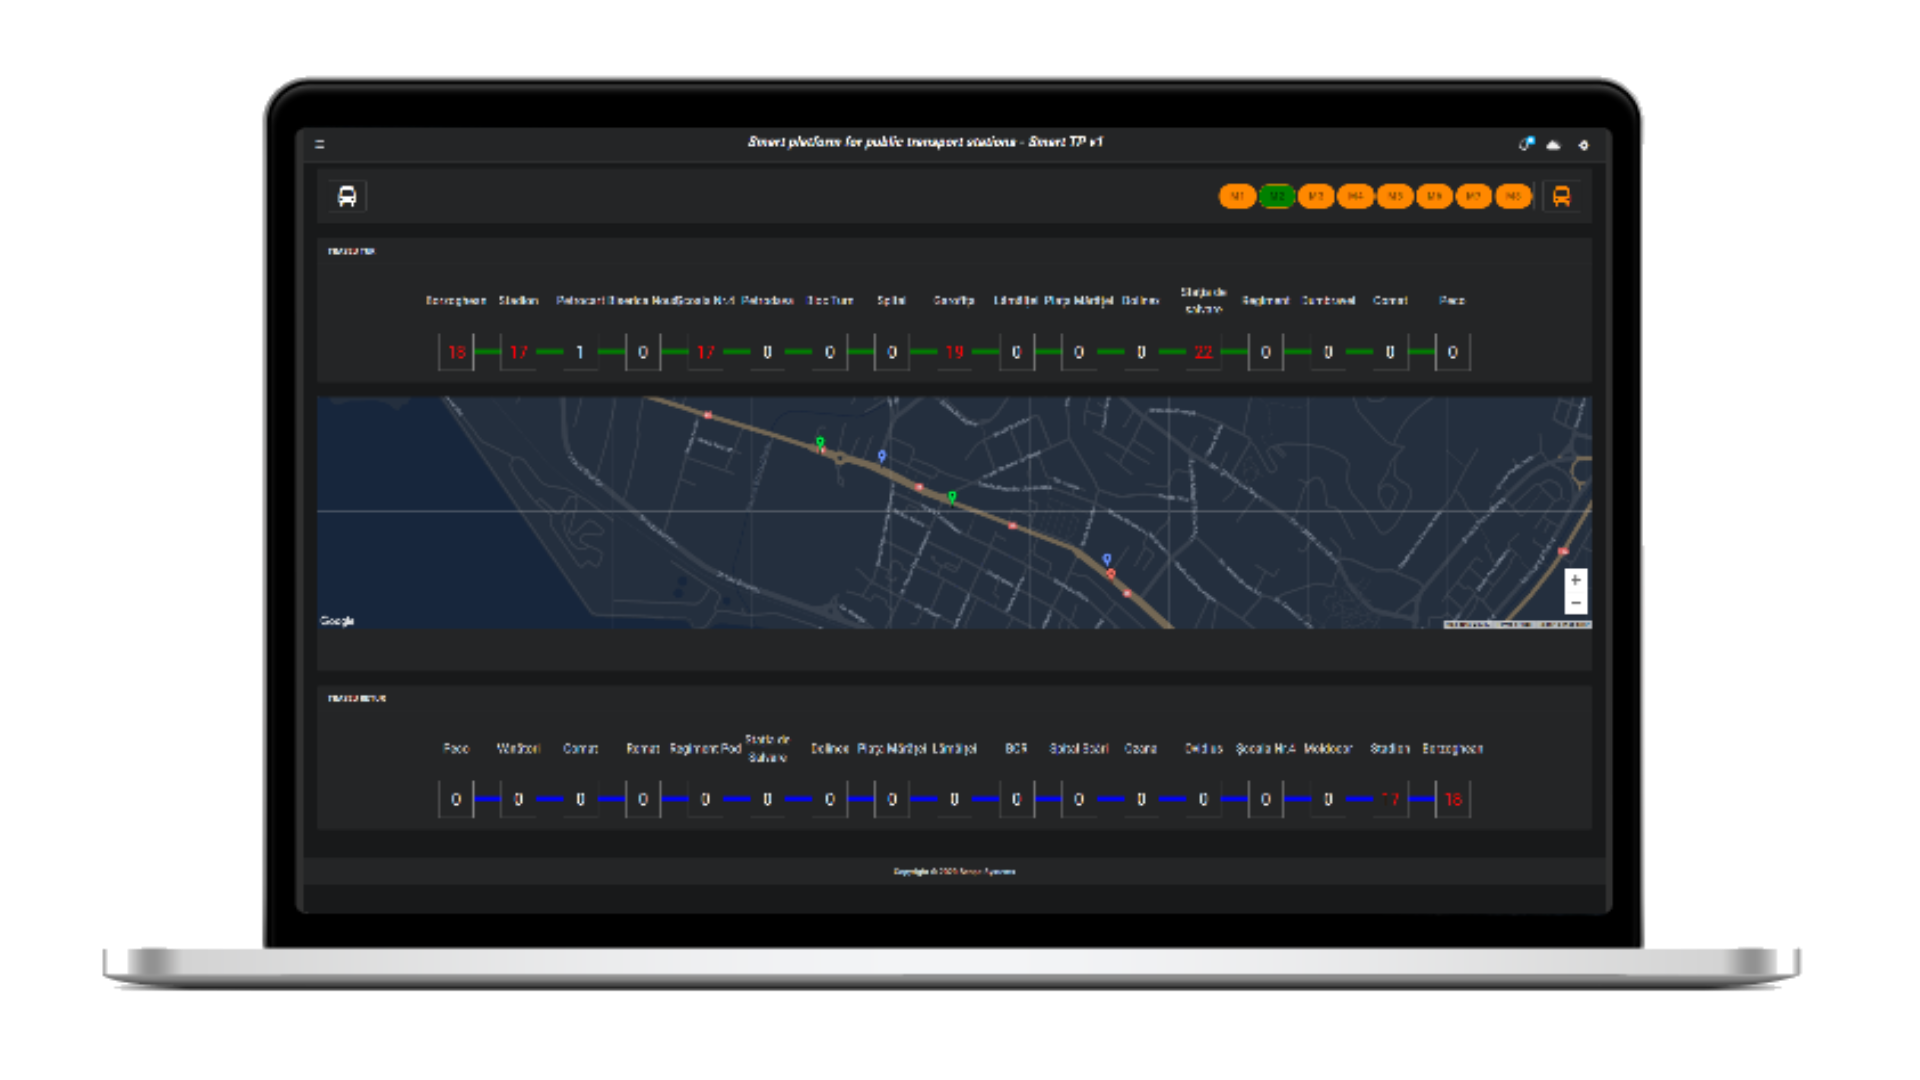The image size is (1920, 1080).
Task: Open the hamburger menu in header
Action: click(x=320, y=144)
